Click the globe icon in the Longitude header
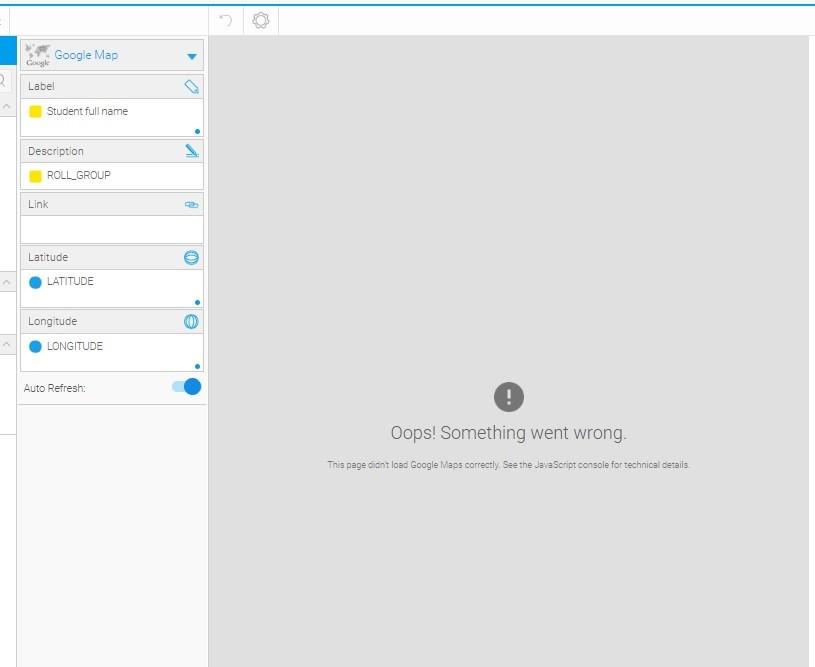 (191, 321)
